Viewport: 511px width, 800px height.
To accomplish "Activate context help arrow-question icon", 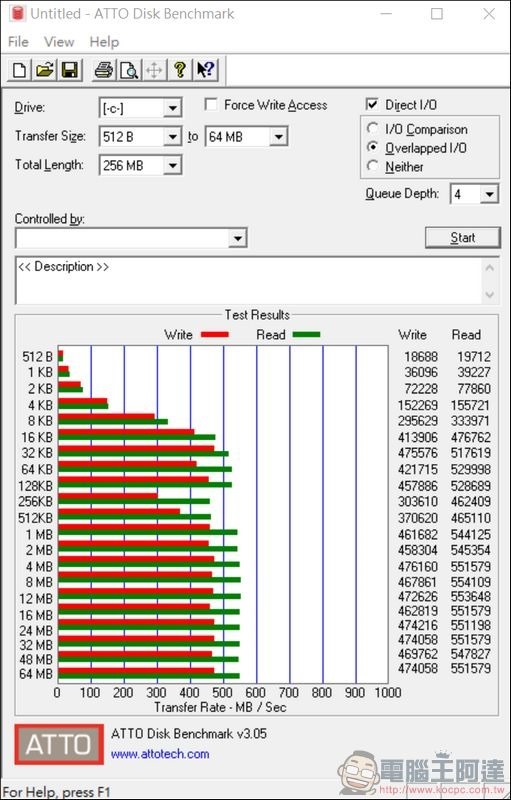I will pyautogui.click(x=206, y=69).
